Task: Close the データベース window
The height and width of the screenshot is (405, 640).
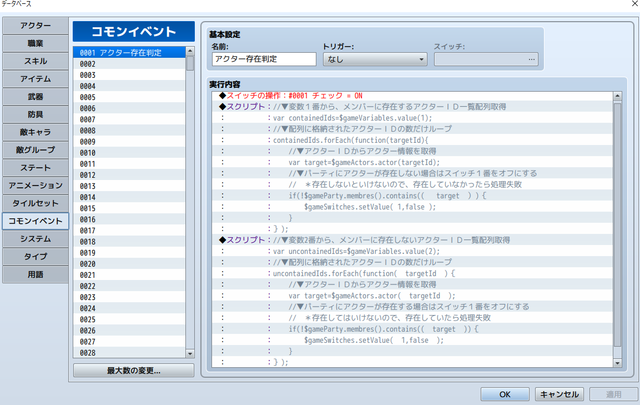Action: 635,4
